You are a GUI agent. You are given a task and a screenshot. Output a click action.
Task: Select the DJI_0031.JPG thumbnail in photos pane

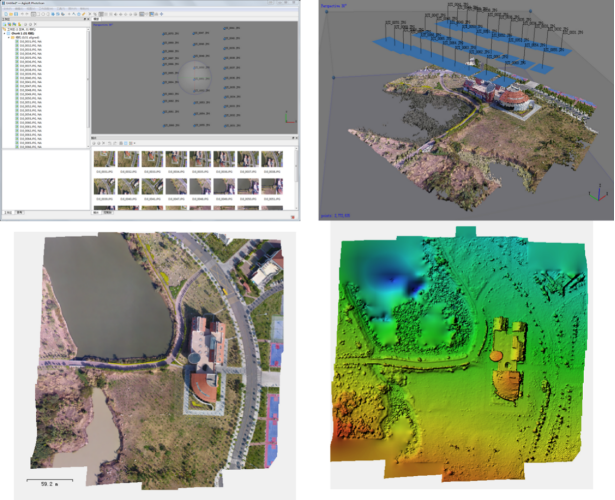pos(104,159)
